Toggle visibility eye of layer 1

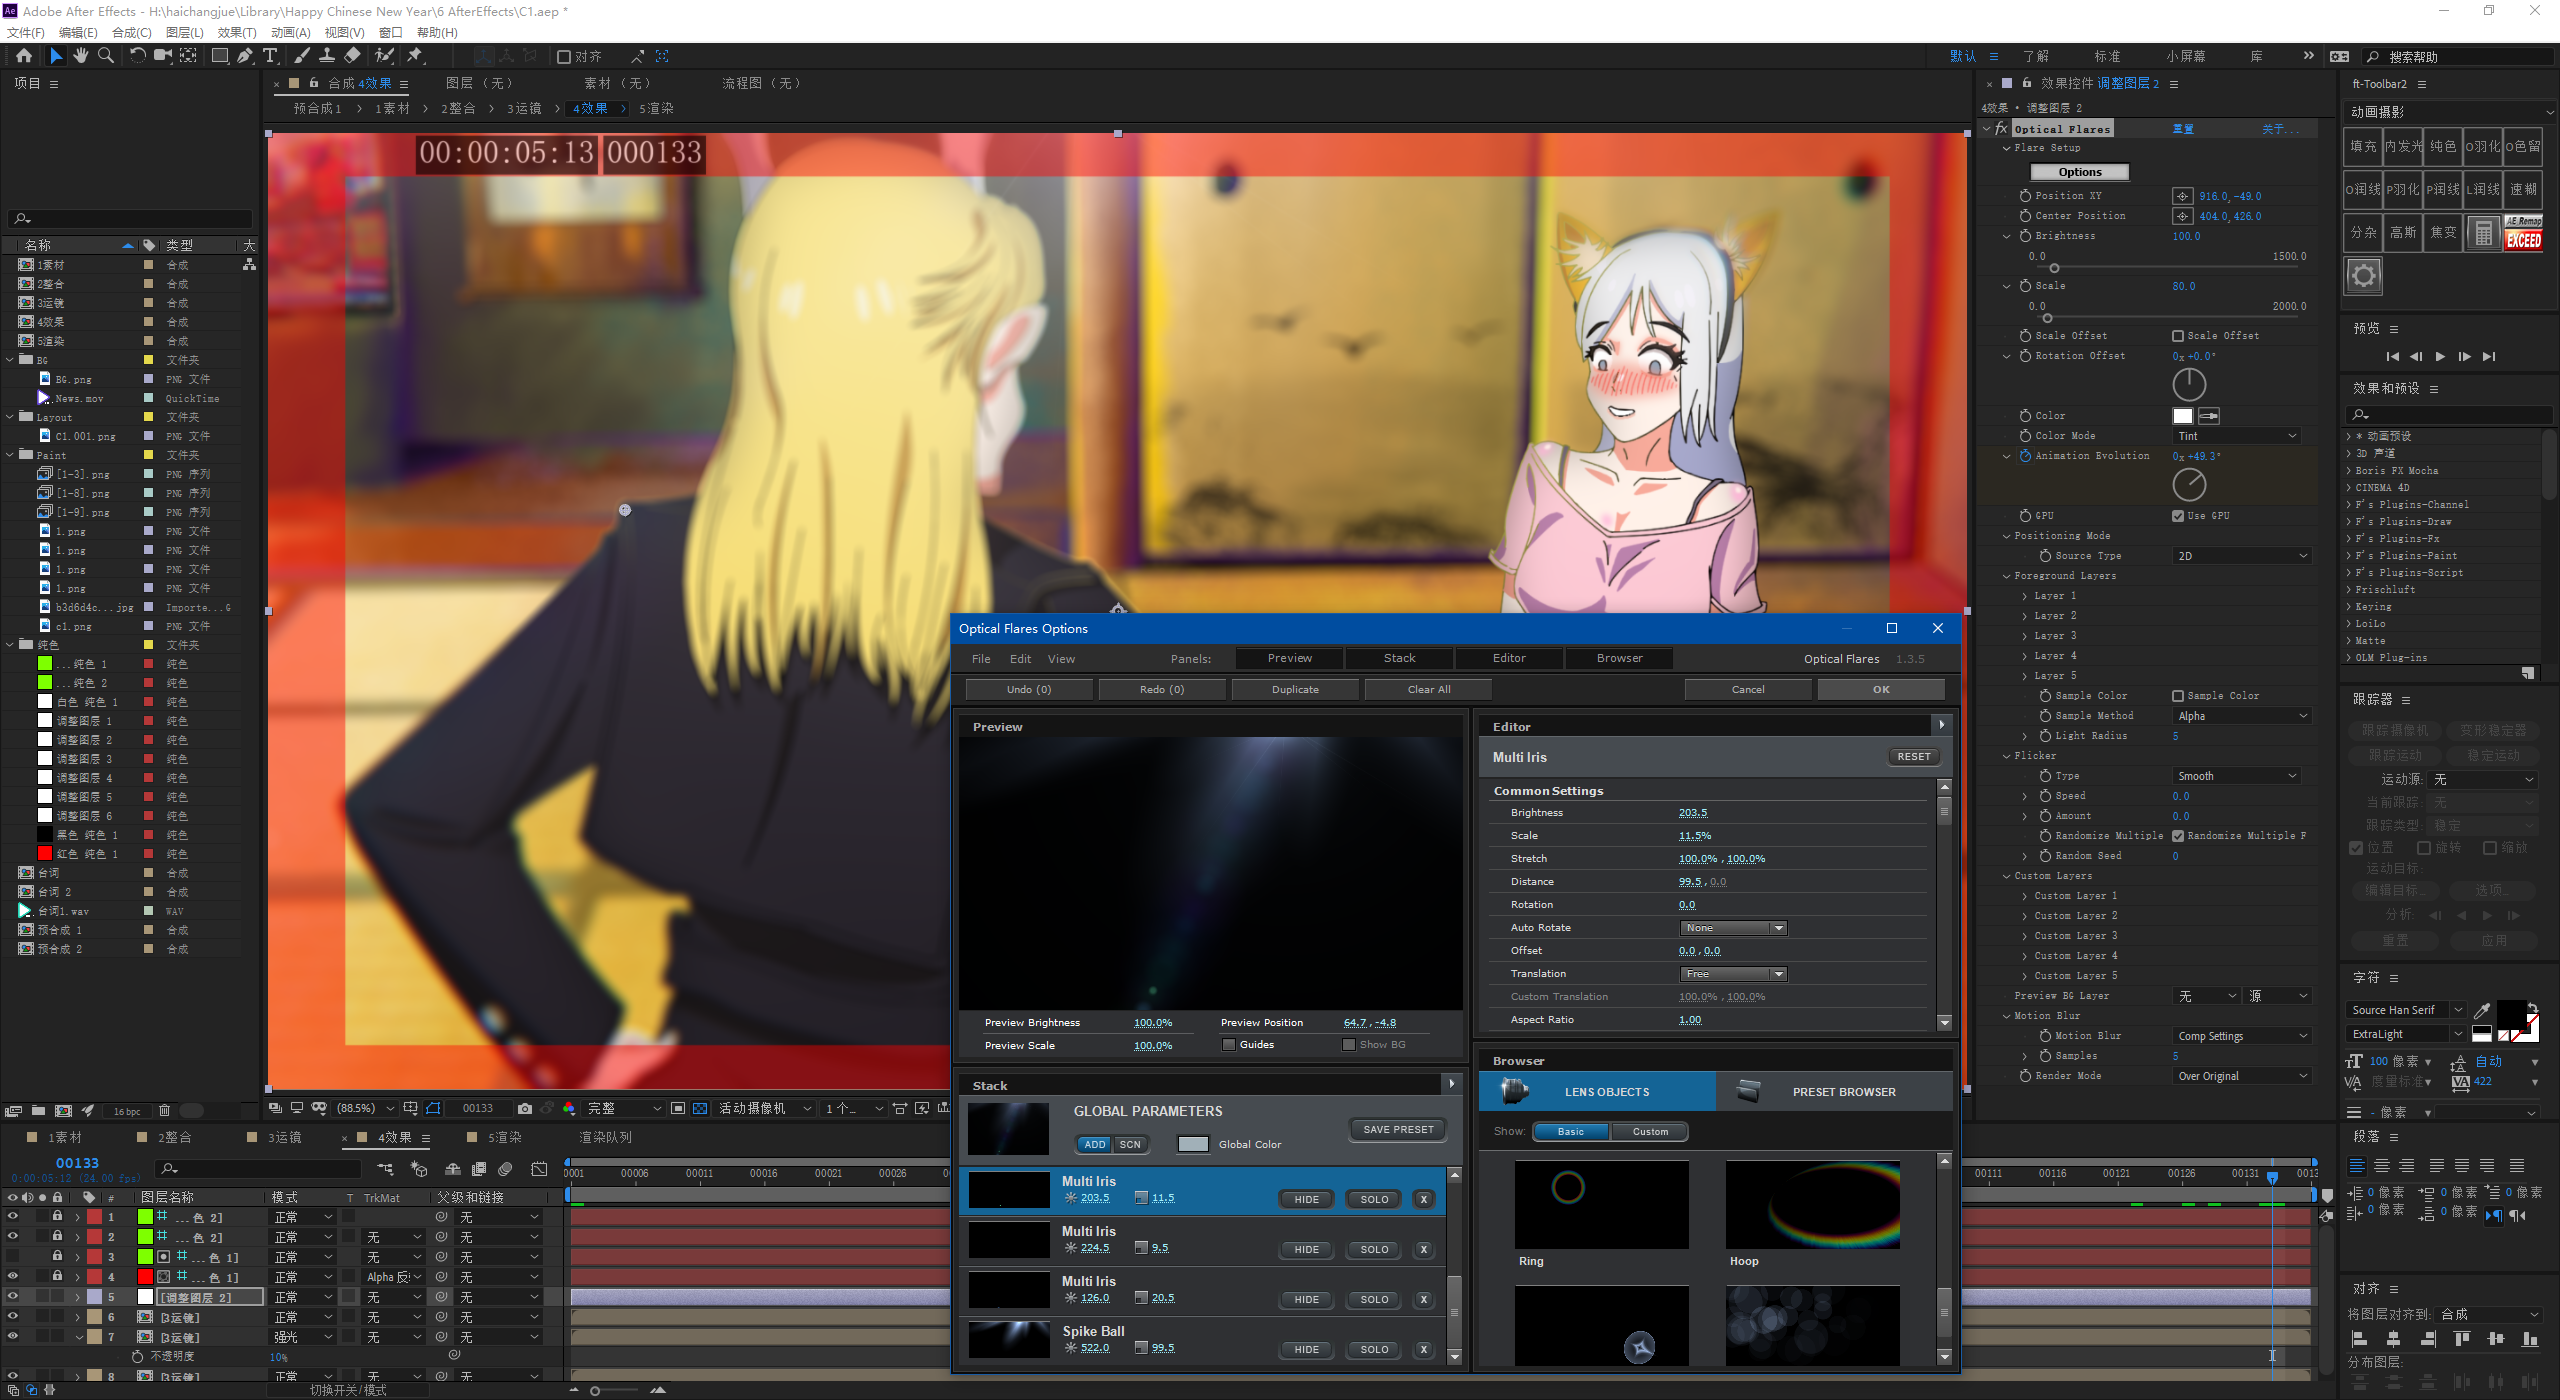pyautogui.click(x=12, y=1216)
